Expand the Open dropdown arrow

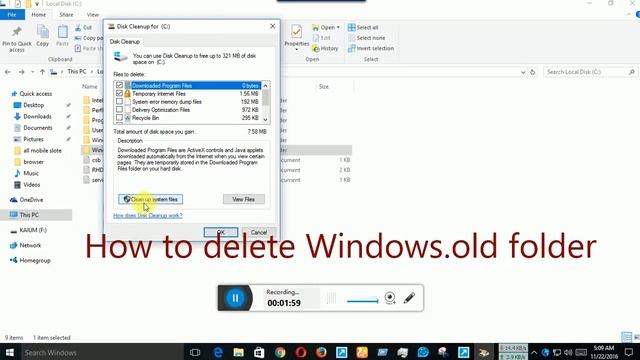[338, 27]
